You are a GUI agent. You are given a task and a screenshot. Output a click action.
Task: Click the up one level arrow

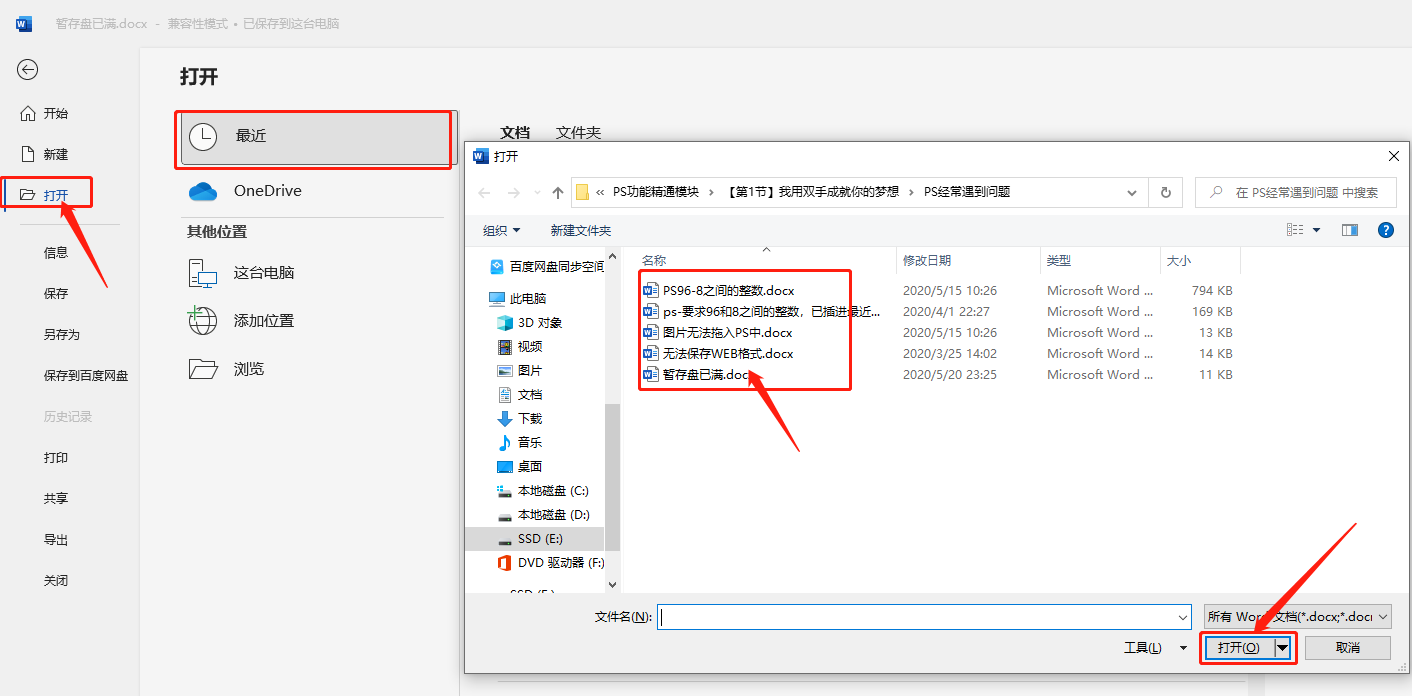(x=558, y=193)
